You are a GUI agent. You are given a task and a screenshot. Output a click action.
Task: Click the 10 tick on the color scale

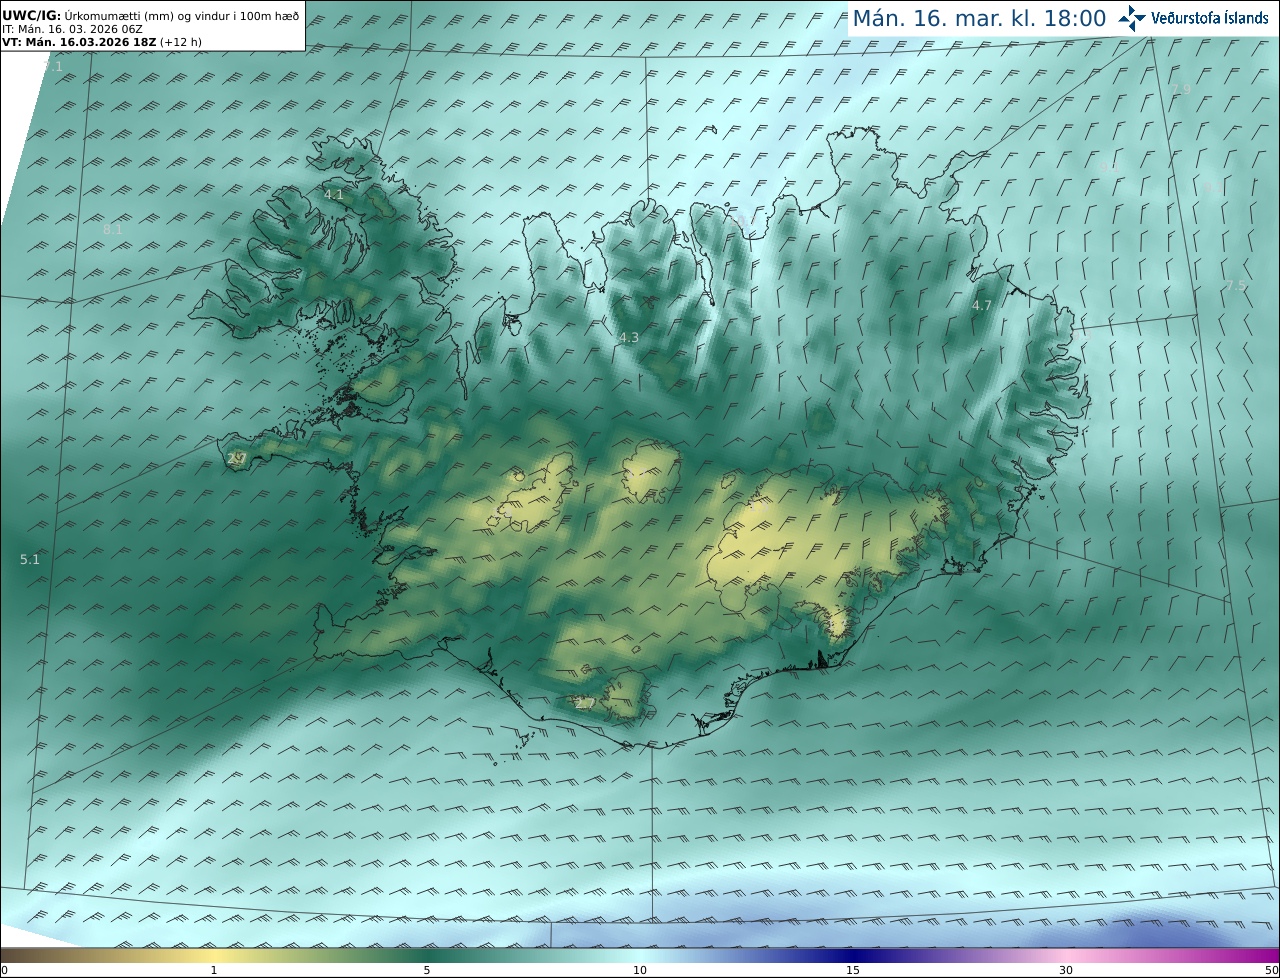pos(640,970)
